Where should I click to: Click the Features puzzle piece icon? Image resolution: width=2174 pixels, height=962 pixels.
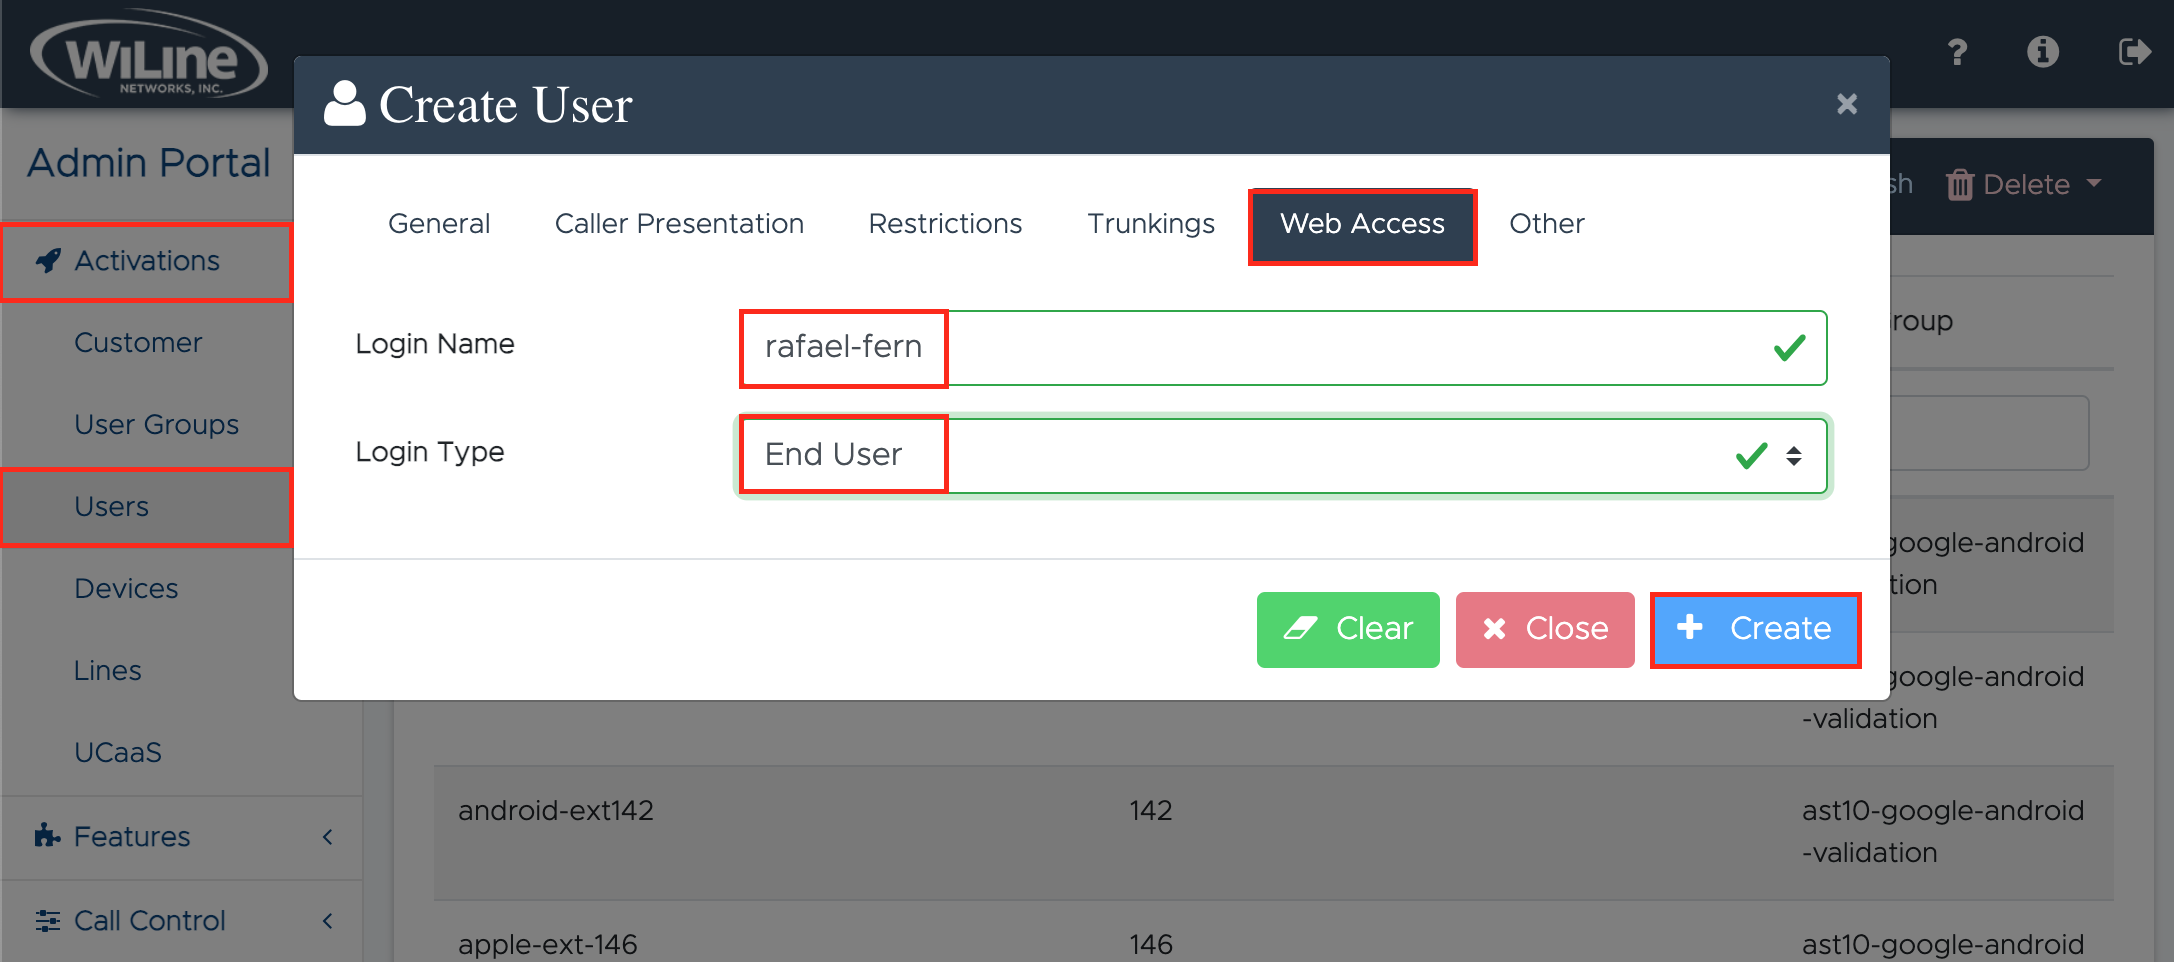(x=47, y=836)
